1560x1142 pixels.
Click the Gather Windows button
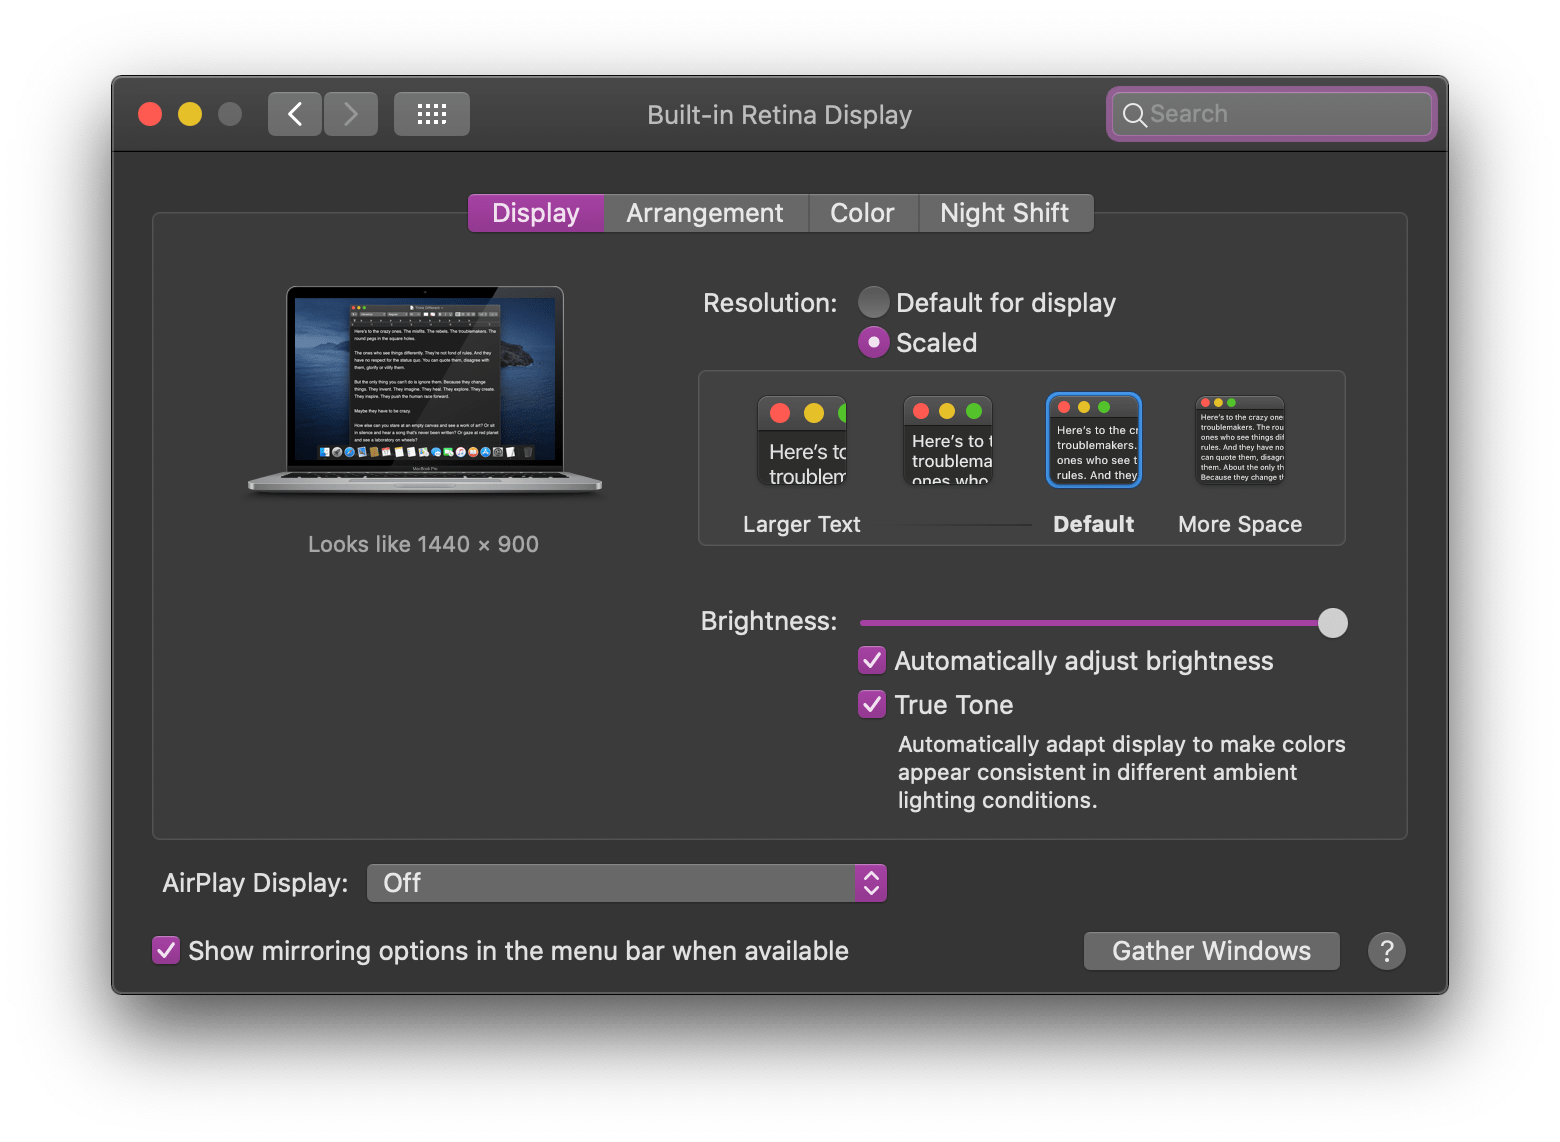click(1211, 950)
